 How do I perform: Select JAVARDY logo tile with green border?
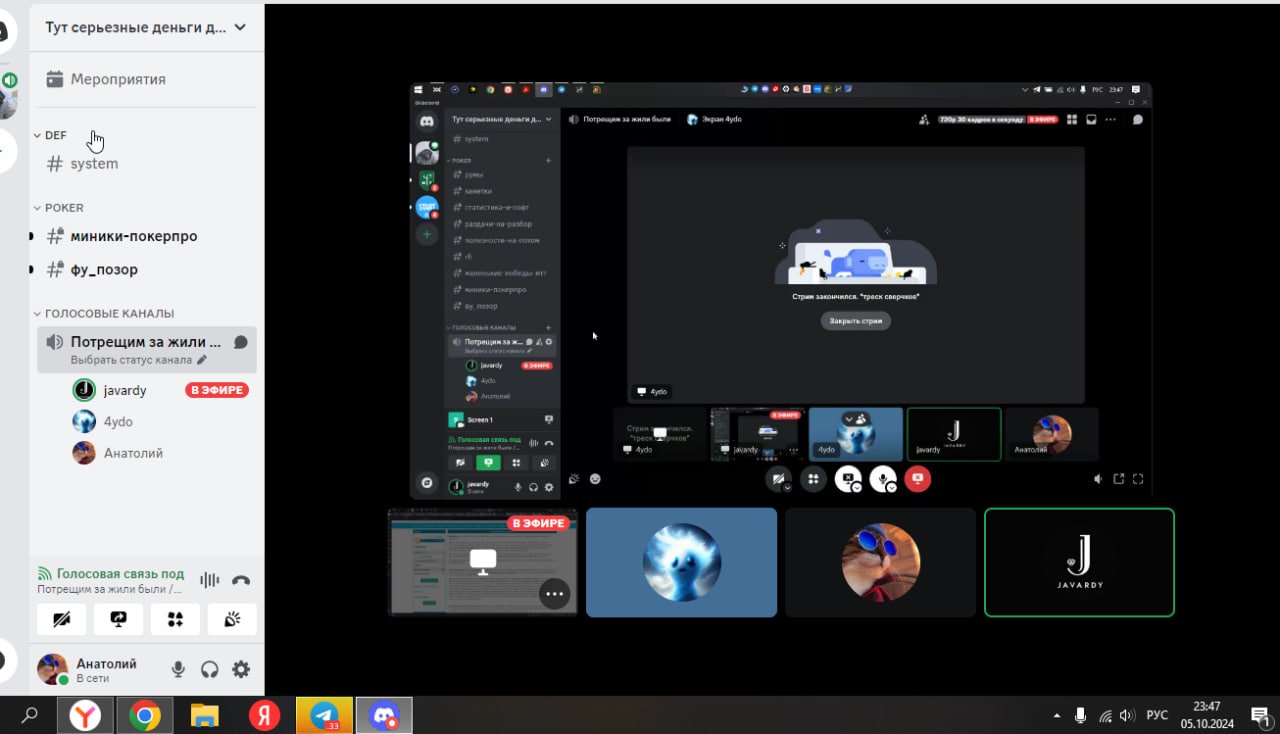(1079, 562)
